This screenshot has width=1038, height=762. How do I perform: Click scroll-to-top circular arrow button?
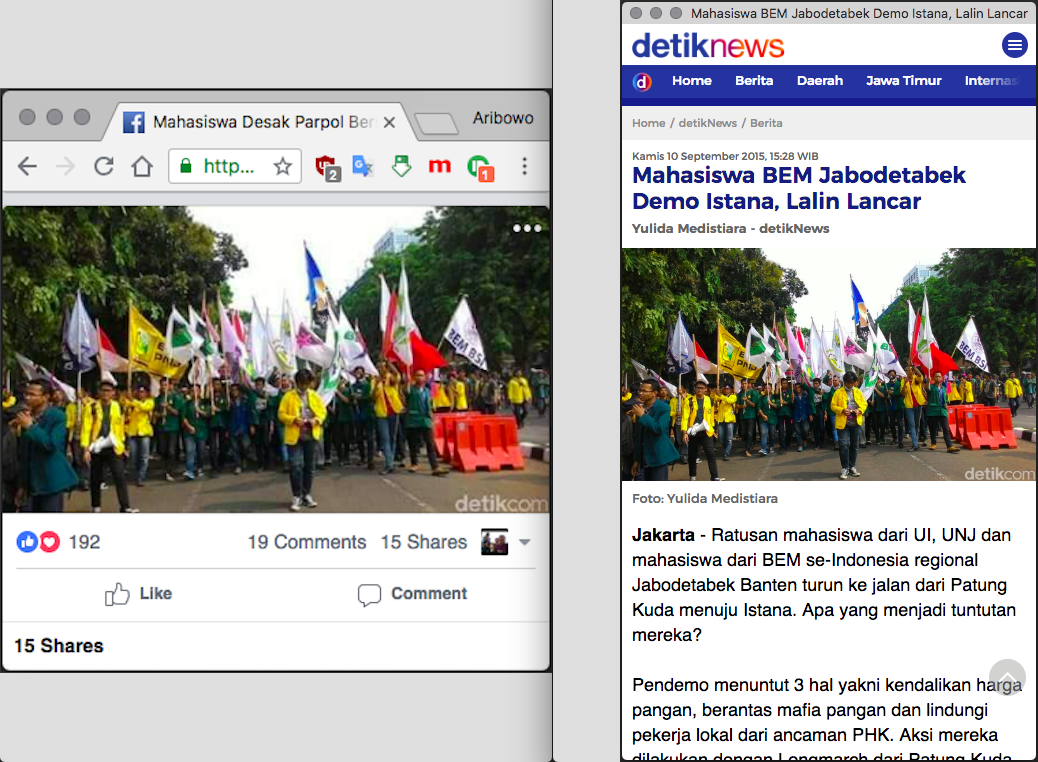pyautogui.click(x=1007, y=677)
